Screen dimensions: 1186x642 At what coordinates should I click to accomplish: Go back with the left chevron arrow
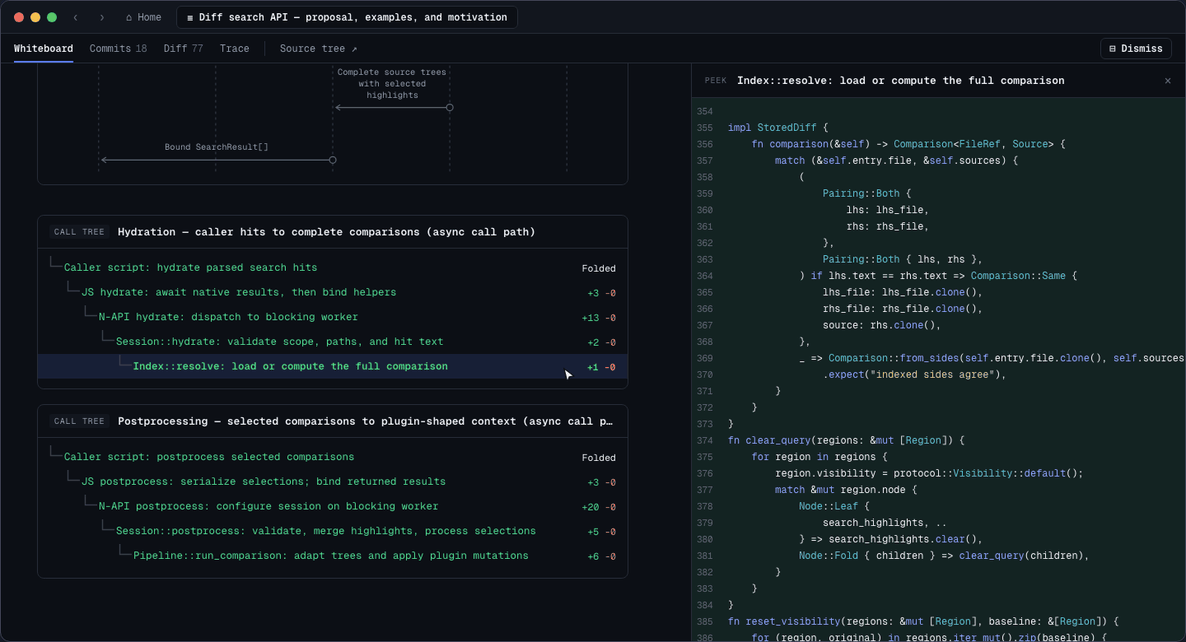click(x=76, y=17)
